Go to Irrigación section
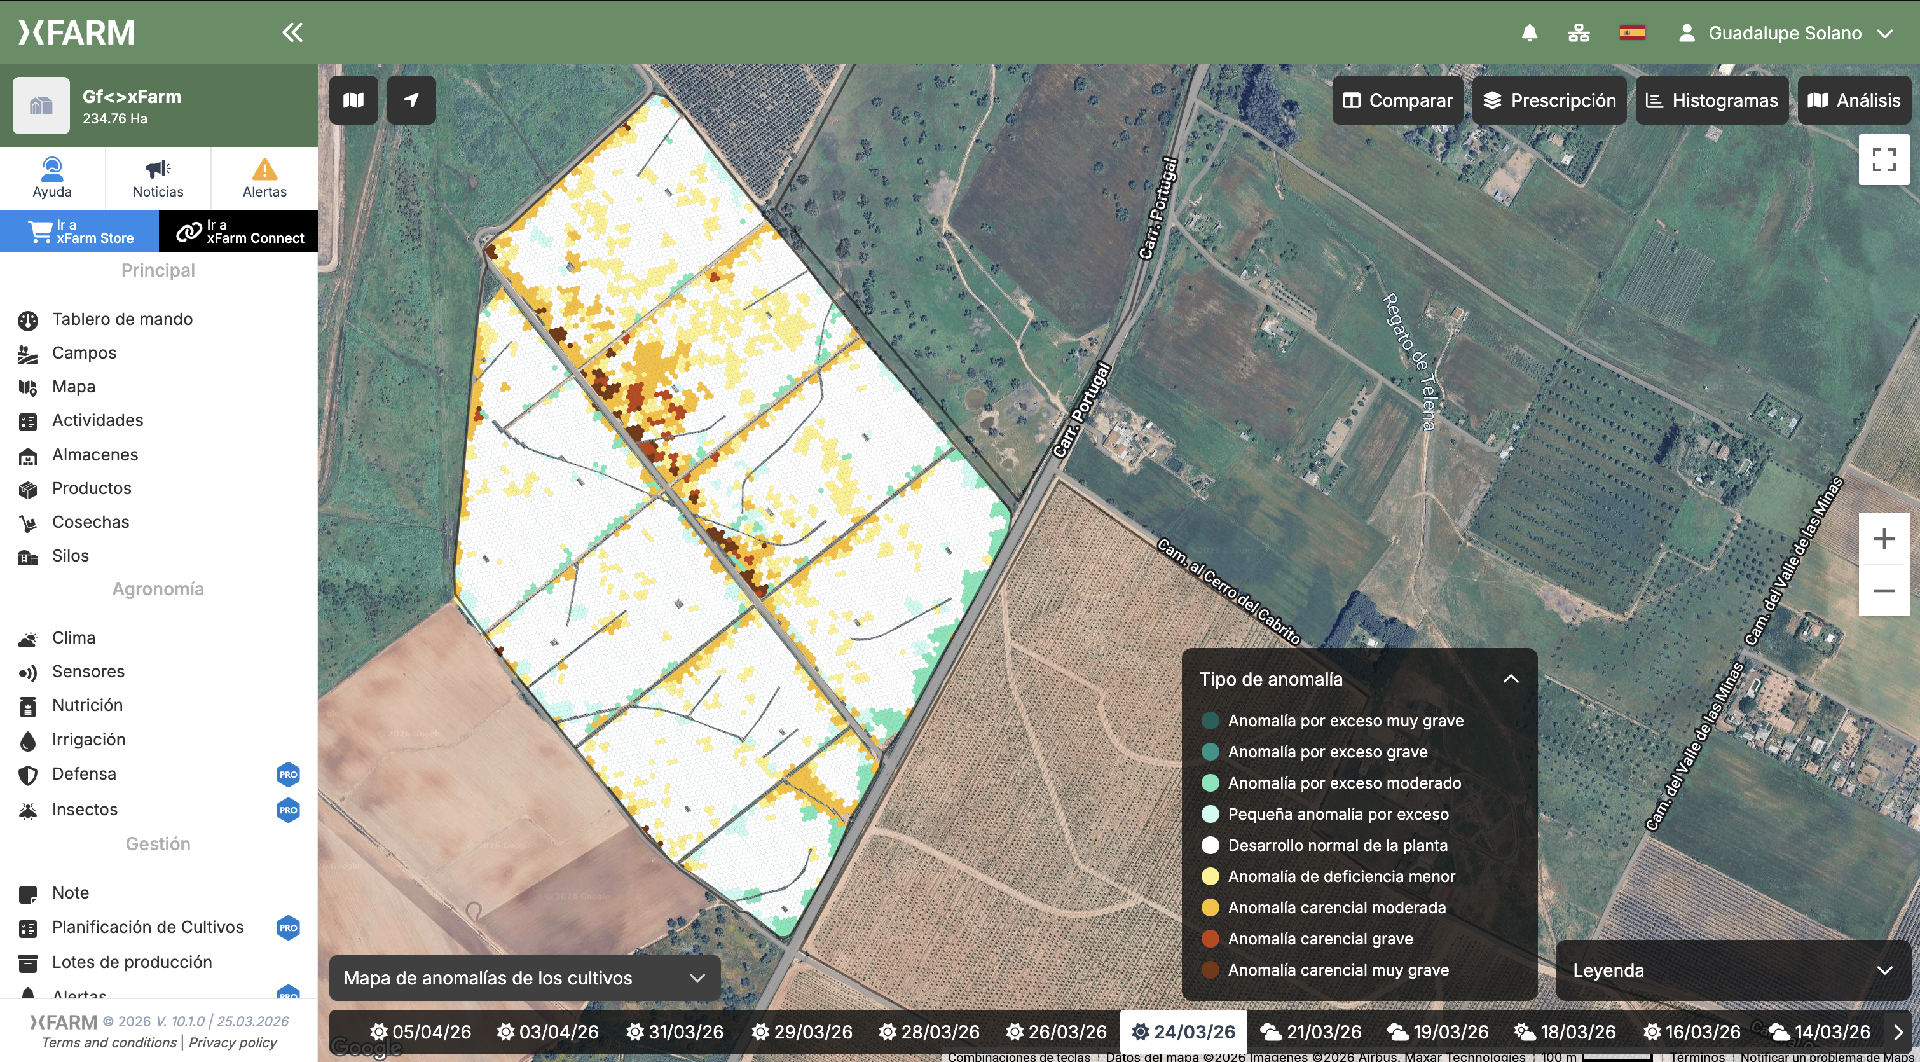Viewport: 1920px width, 1062px height. coord(89,740)
